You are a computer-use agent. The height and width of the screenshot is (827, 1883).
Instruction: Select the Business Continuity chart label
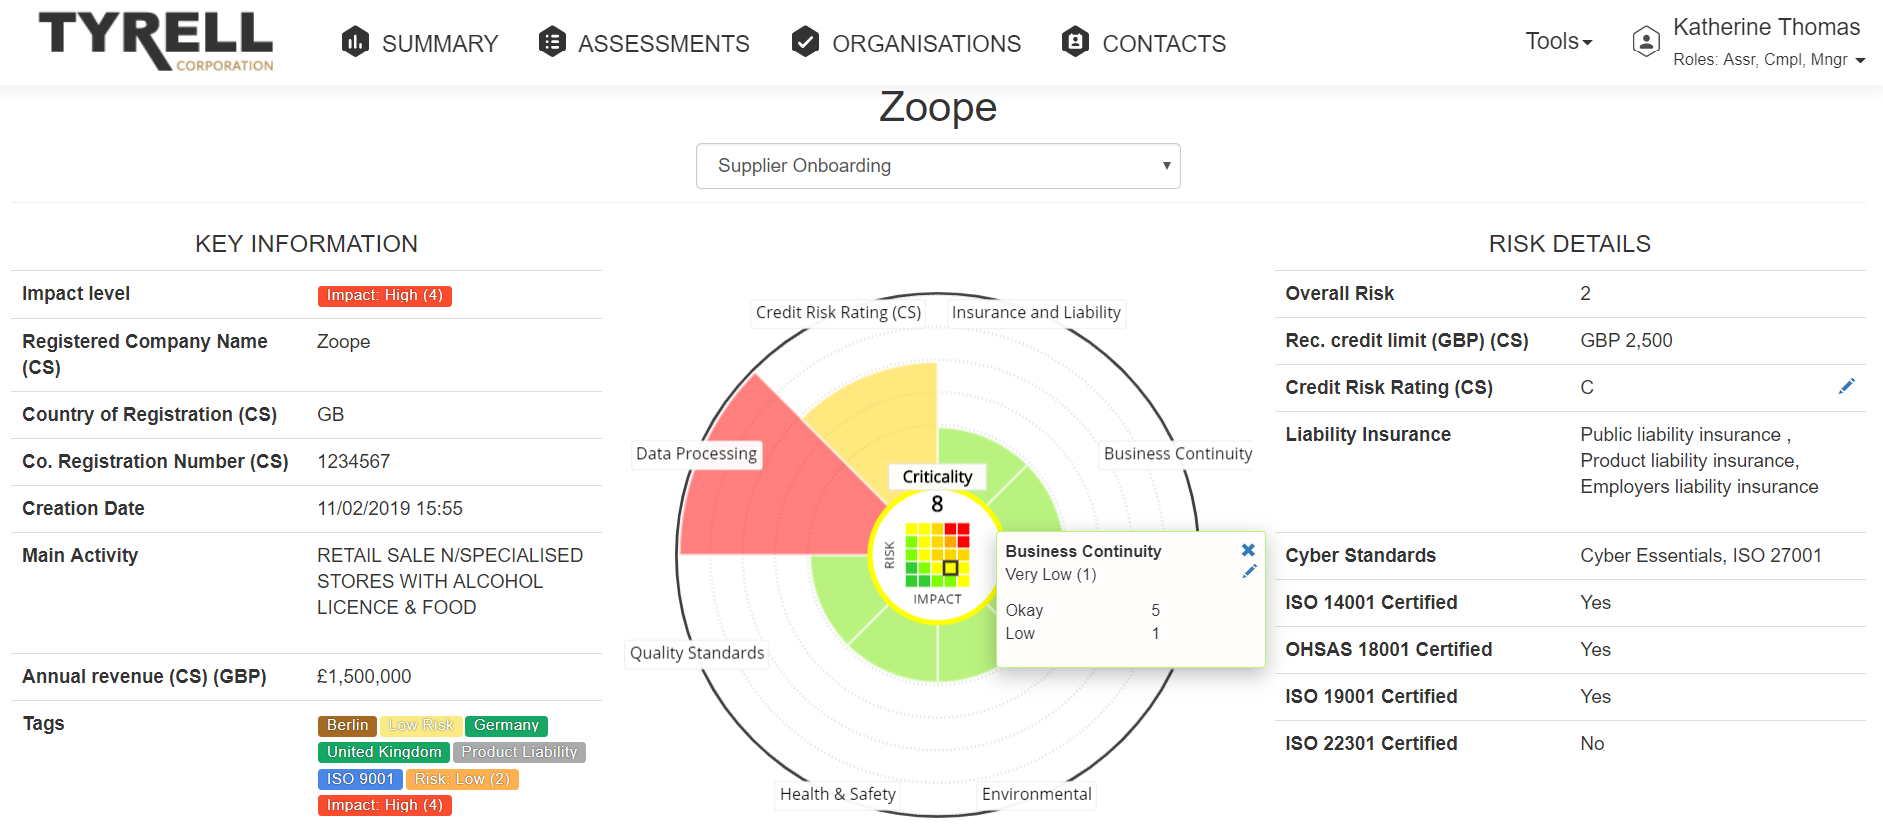click(x=1178, y=454)
